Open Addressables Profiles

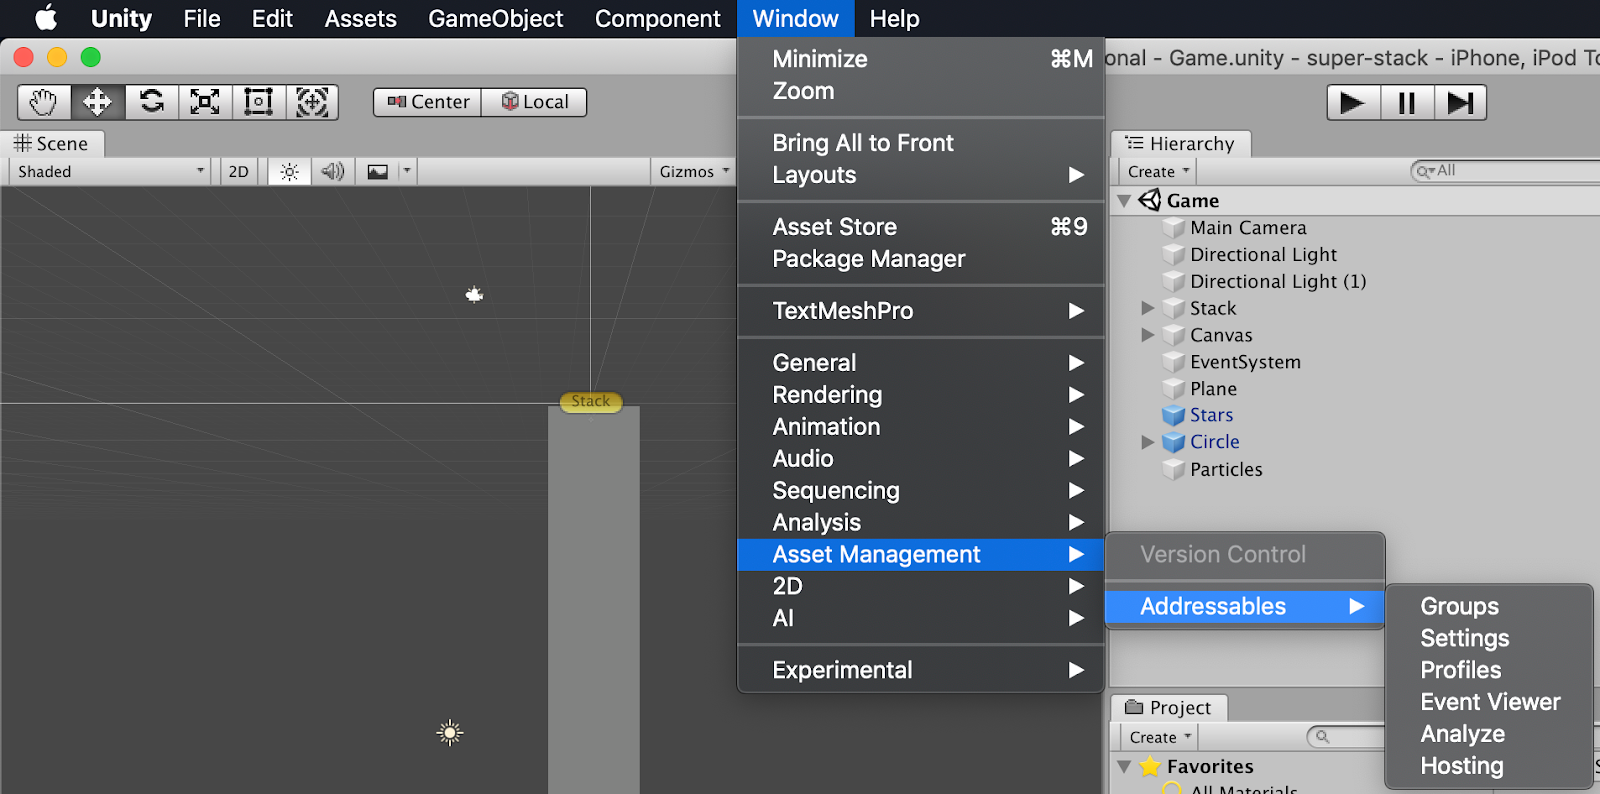pos(1489,670)
